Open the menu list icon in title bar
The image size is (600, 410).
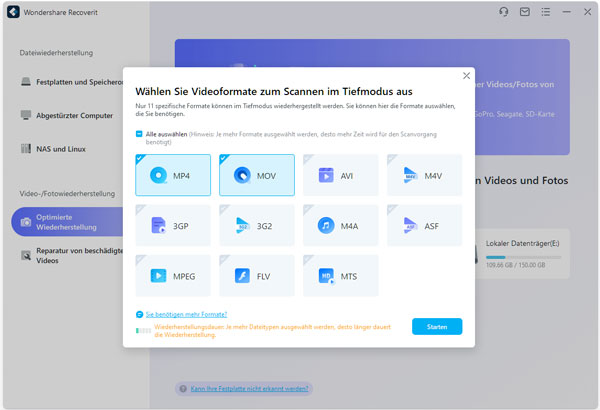point(546,12)
